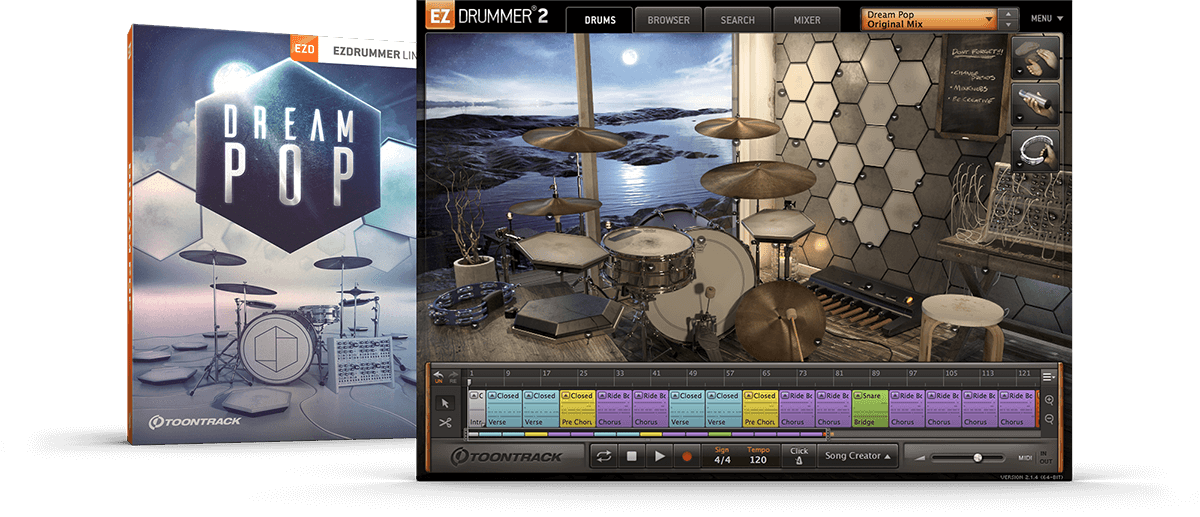Zoom in the song track
Screen dimensions: 1200x517
click(1049, 399)
